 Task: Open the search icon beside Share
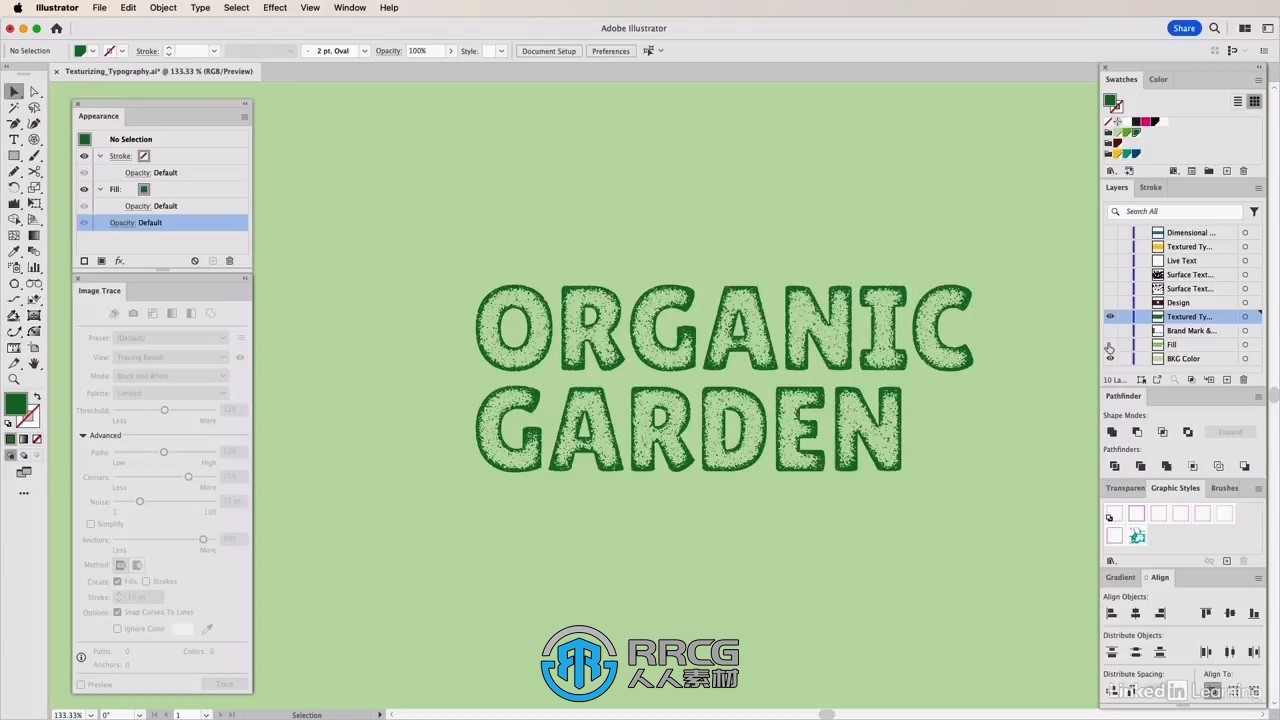tap(1215, 29)
